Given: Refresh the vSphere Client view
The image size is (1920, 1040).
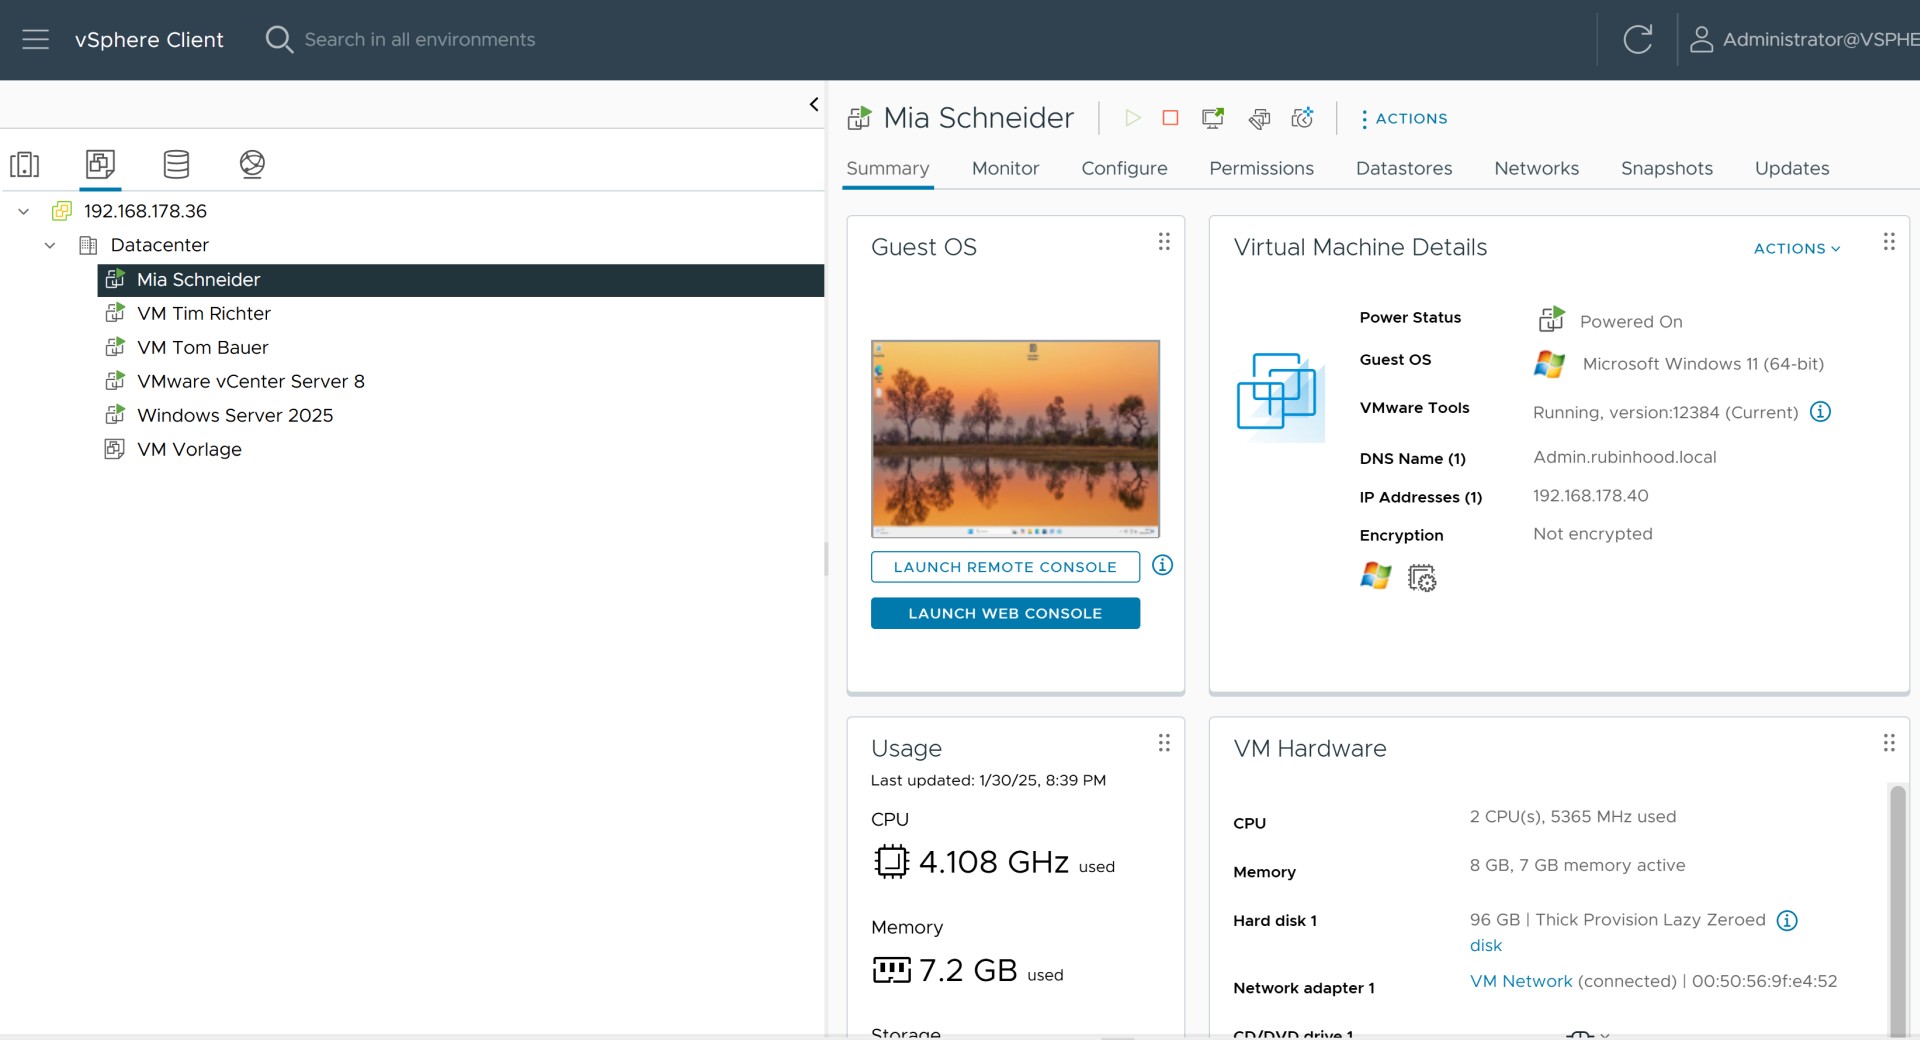Looking at the screenshot, I should click(x=1637, y=40).
